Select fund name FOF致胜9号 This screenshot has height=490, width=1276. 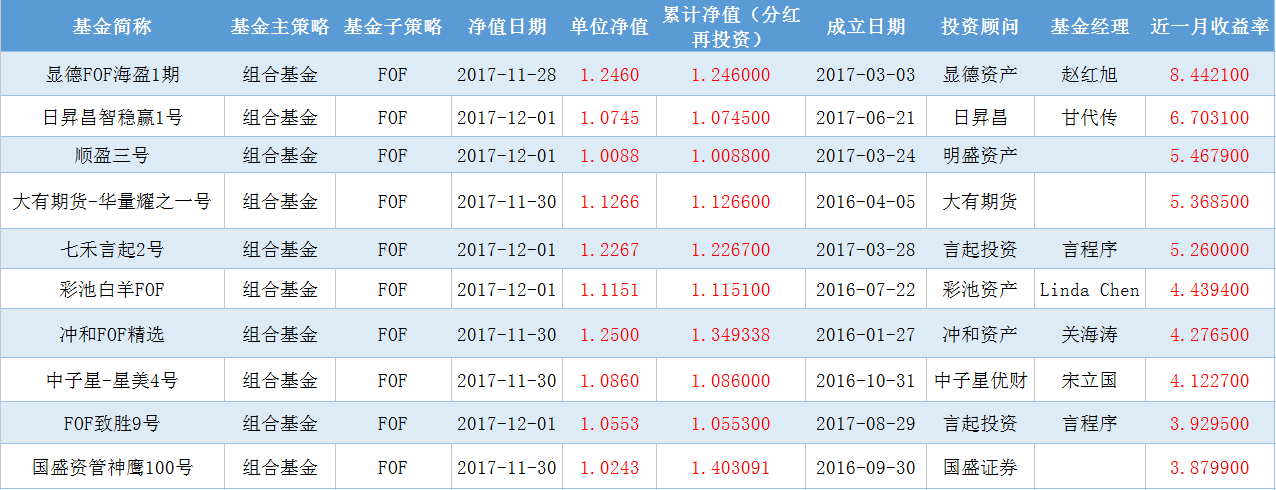pyautogui.click(x=112, y=424)
